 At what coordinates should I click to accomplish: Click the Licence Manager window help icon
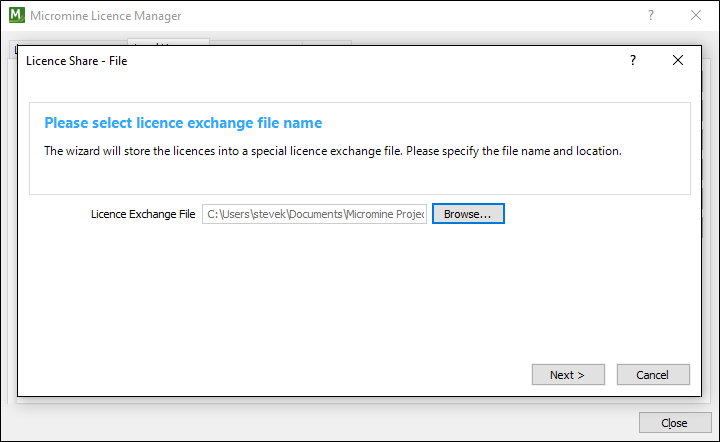point(651,16)
